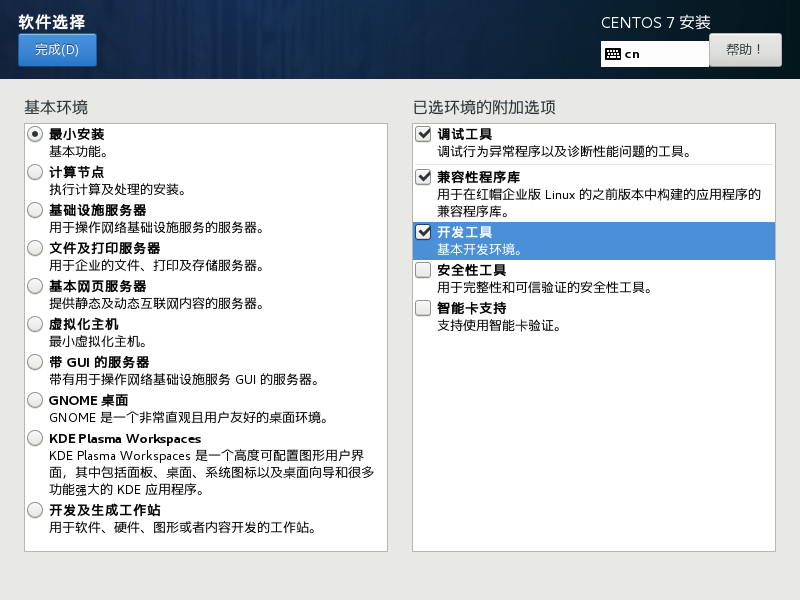Viewport: 800px width, 600px height.
Task: Click the CENTOS 7 安装 title text
Action: click(656, 22)
